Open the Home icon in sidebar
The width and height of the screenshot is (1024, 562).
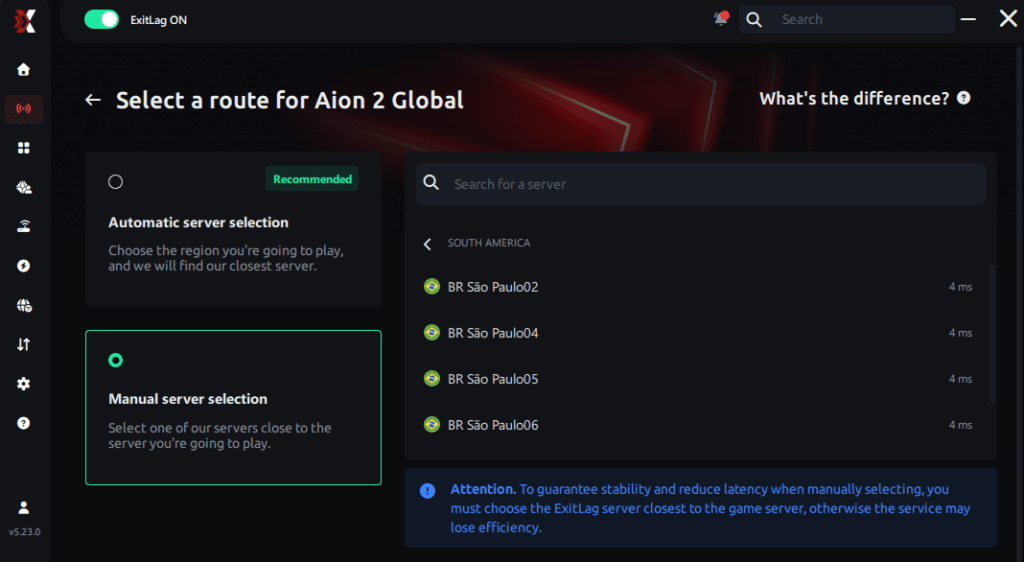point(24,69)
